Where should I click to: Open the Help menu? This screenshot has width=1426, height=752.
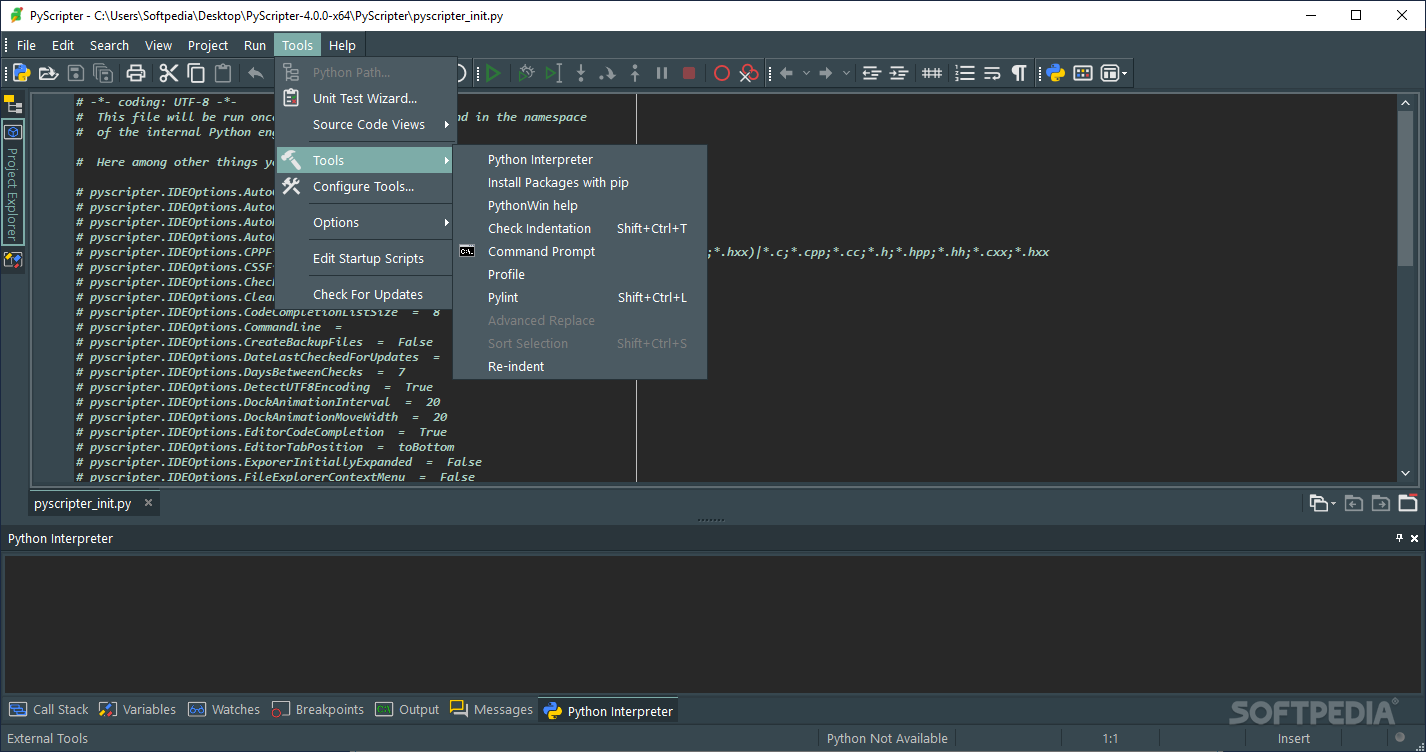[x=342, y=45]
